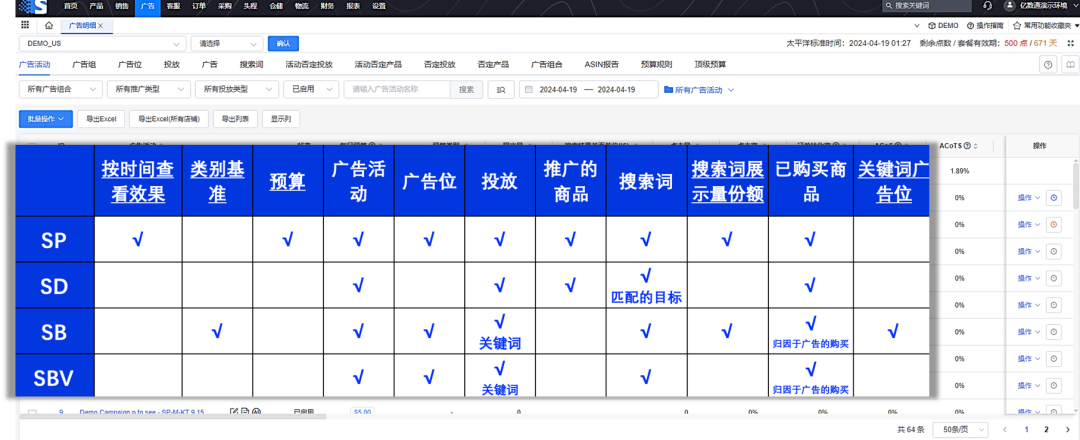Go to next page arrow
This screenshot has height=440, width=1080.
click(1066, 429)
